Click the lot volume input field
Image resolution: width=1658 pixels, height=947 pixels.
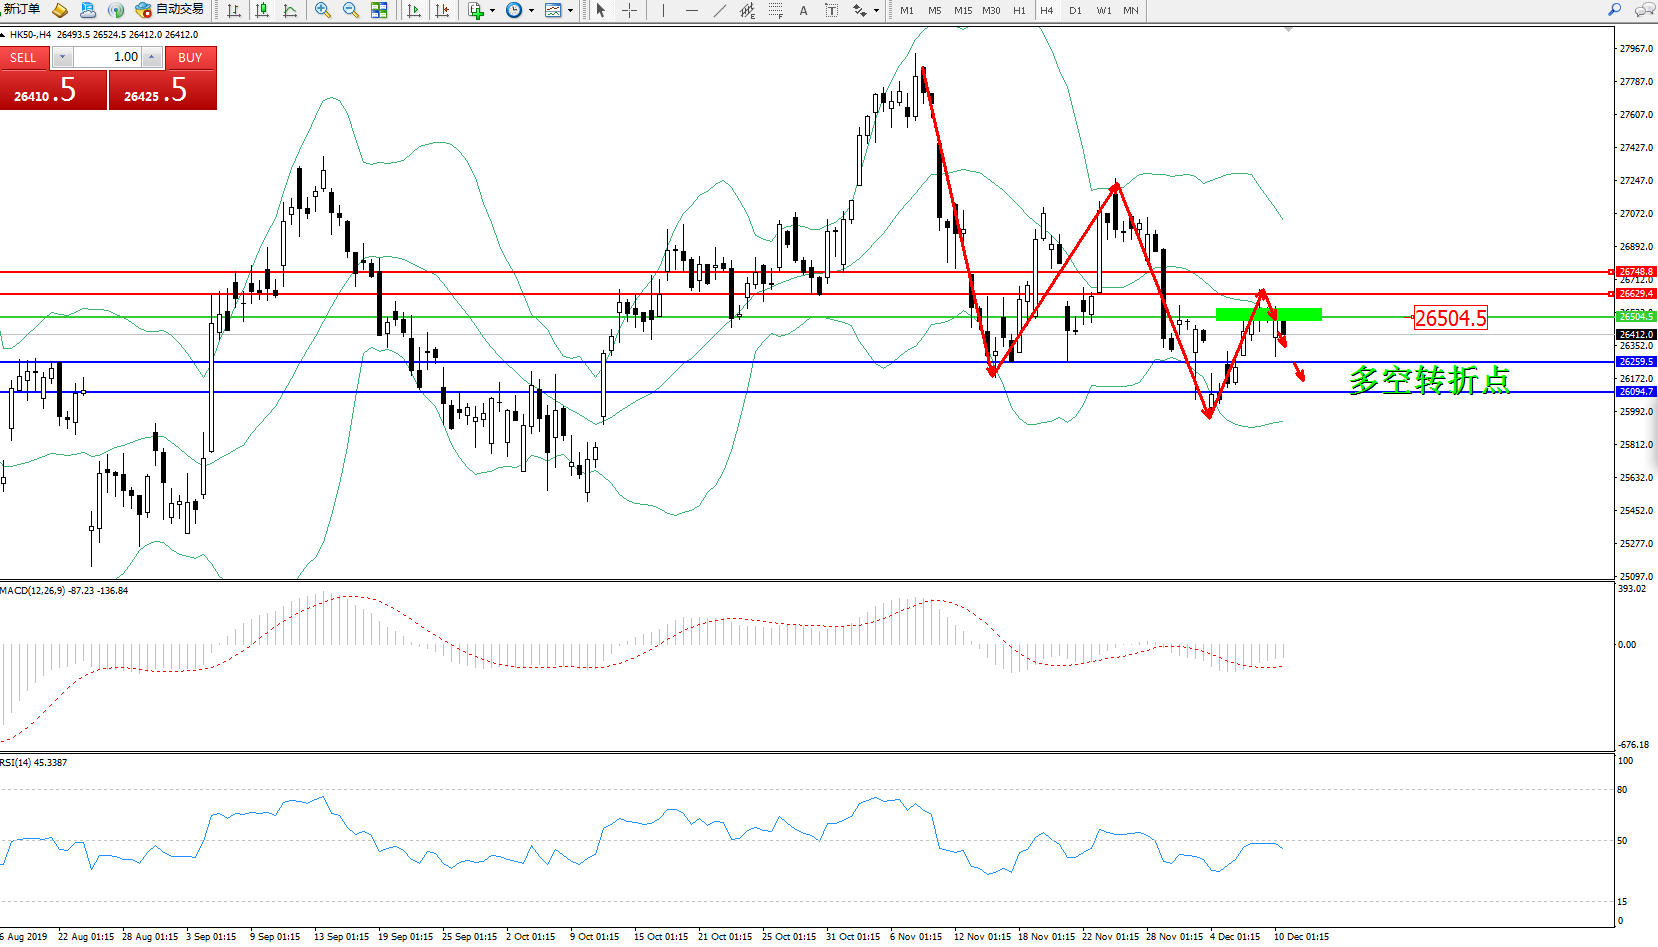coord(107,57)
